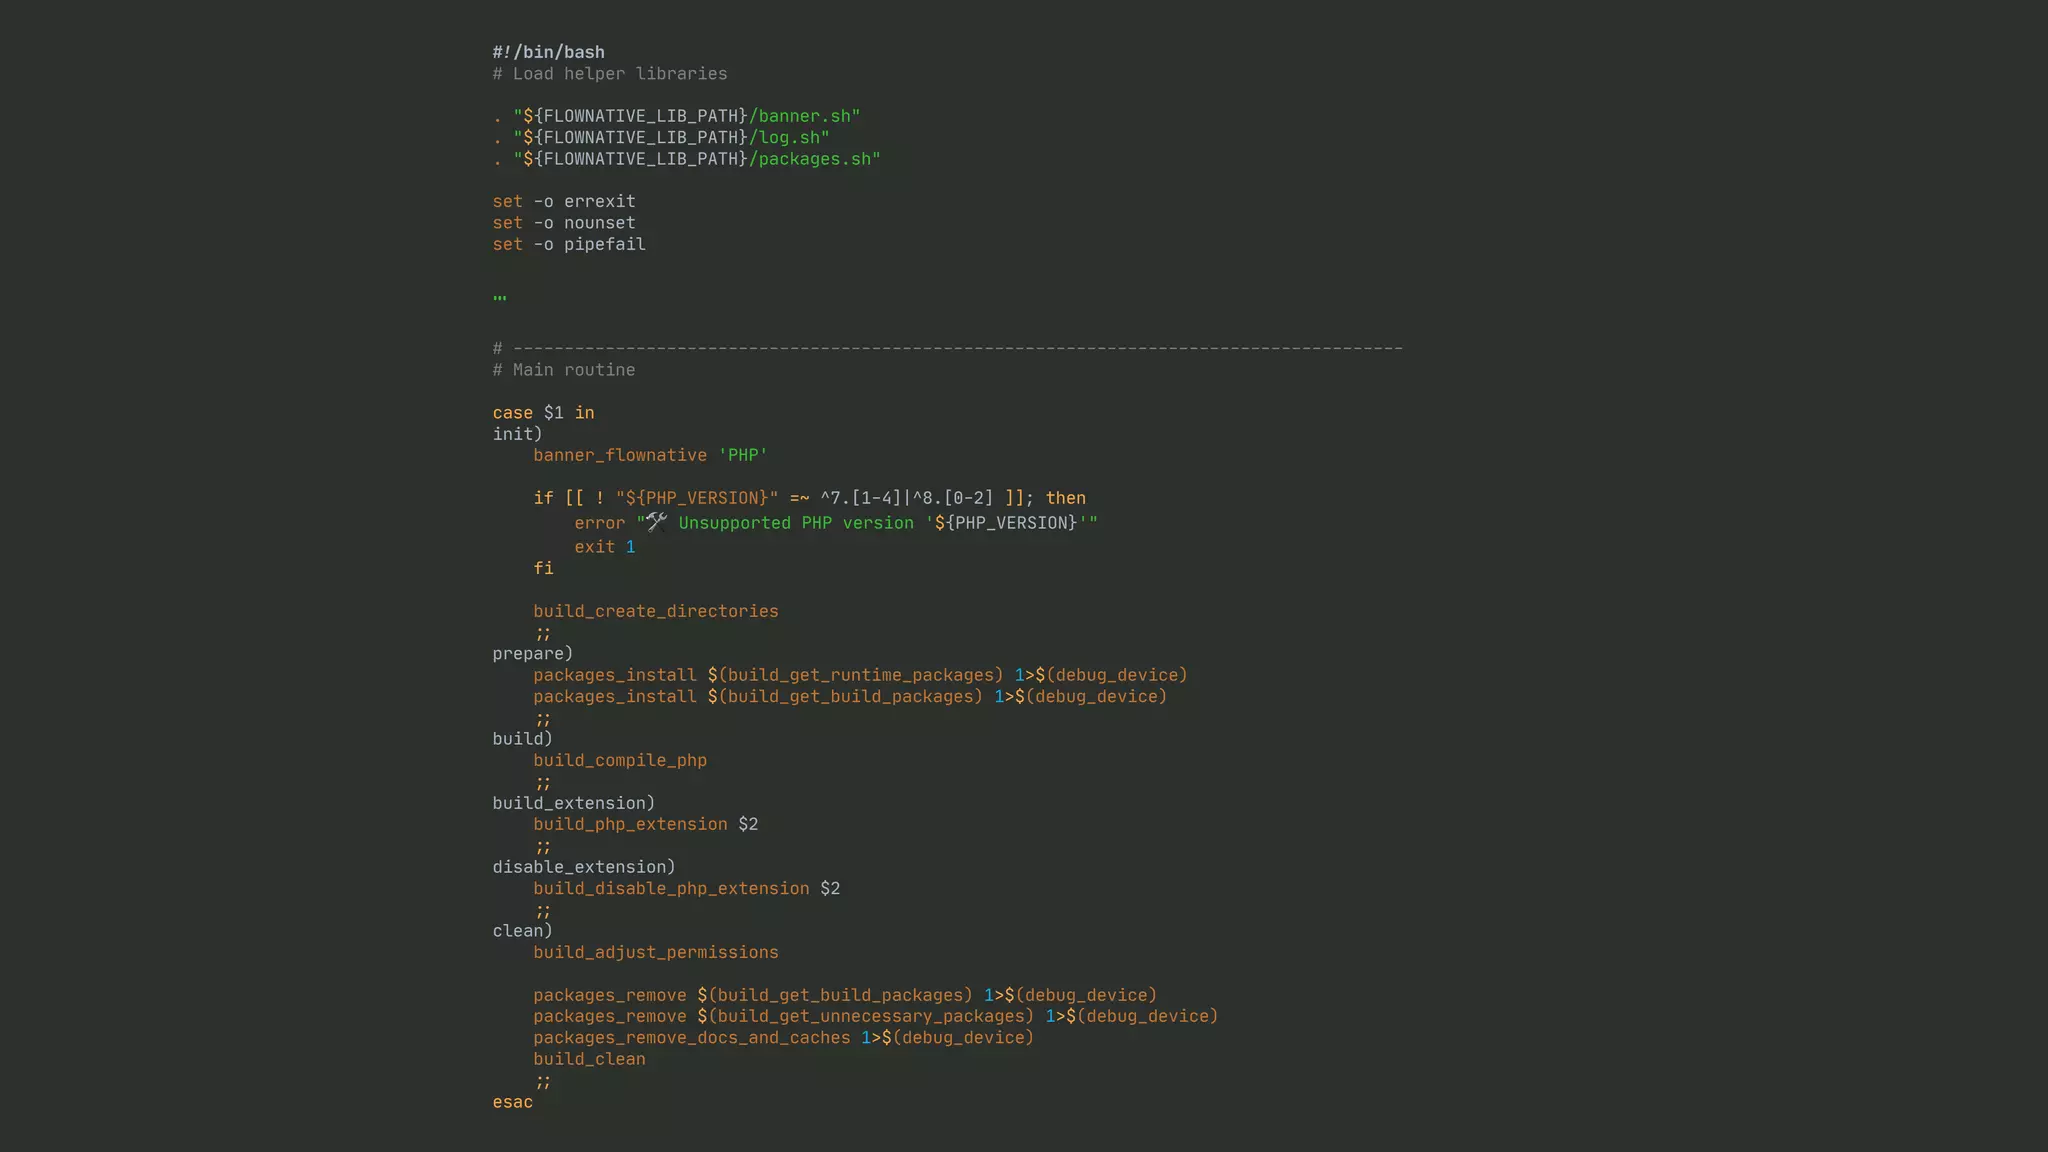The width and height of the screenshot is (2048, 1152).
Task: Click the PHP_VERSION regex 'if' condition line
Action: tap(809, 498)
